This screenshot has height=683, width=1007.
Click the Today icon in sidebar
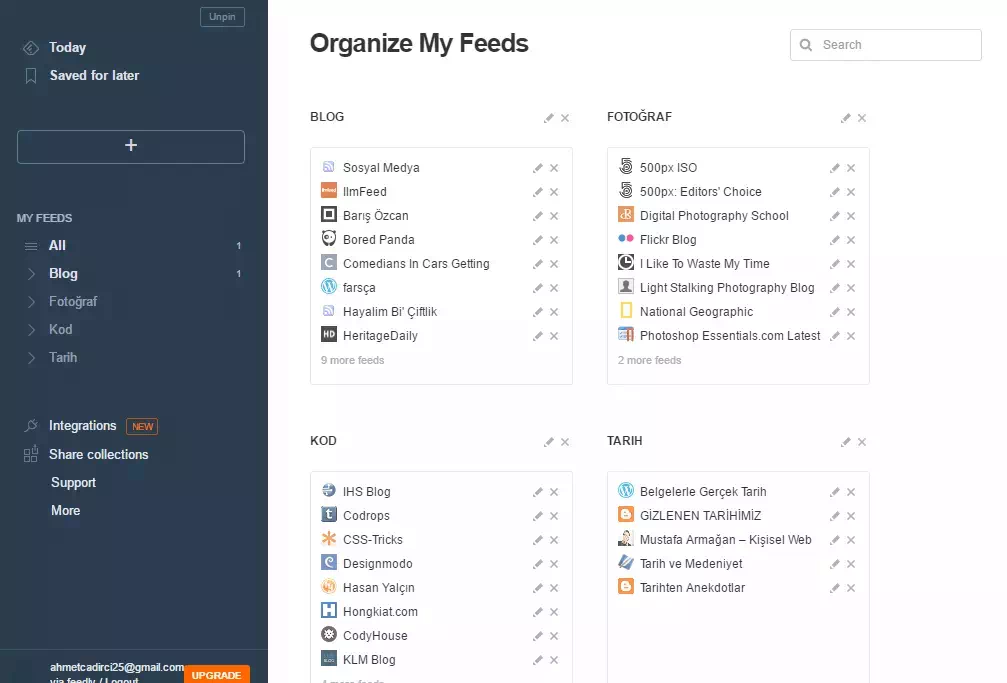click(31, 48)
